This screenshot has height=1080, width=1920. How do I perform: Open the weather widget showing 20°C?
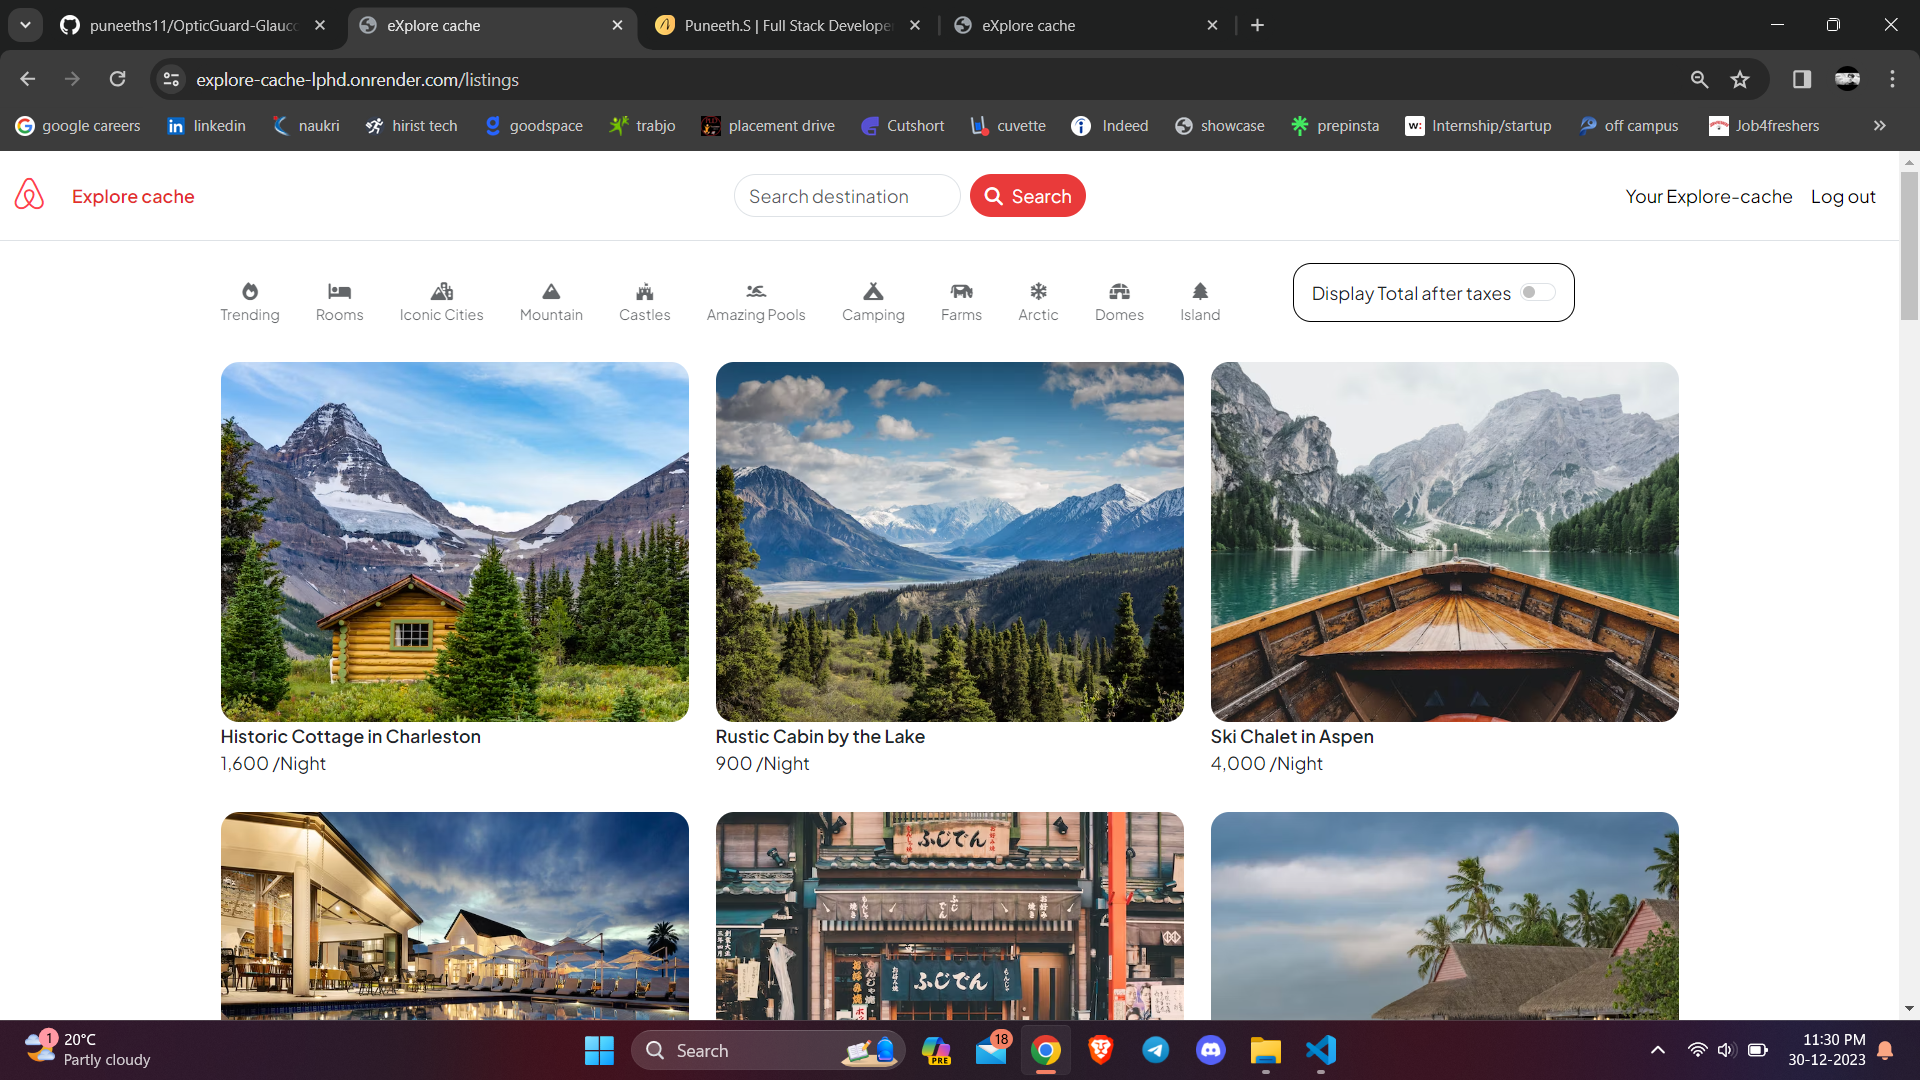pyautogui.click(x=88, y=1050)
